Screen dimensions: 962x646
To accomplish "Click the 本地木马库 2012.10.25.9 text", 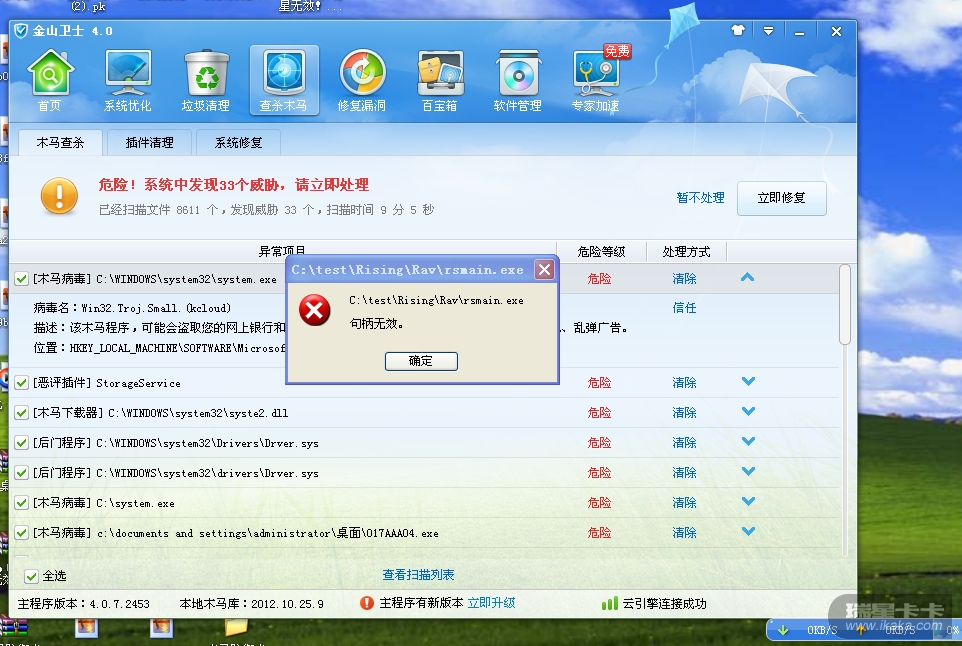I will 252,604.
